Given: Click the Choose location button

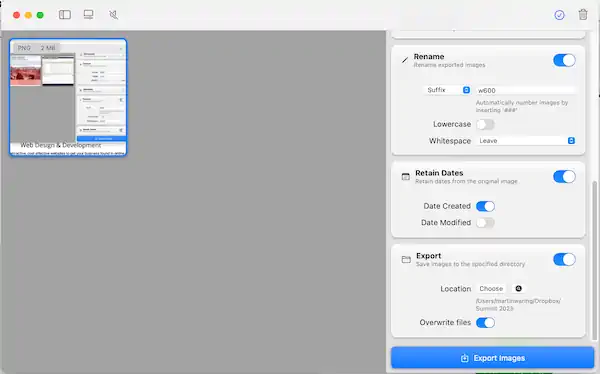Looking at the screenshot, I should pyautogui.click(x=491, y=289).
